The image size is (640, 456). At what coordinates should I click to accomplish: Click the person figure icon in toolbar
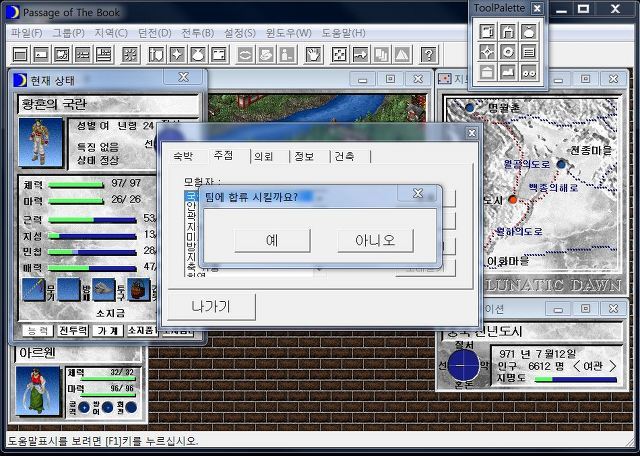click(x=287, y=54)
